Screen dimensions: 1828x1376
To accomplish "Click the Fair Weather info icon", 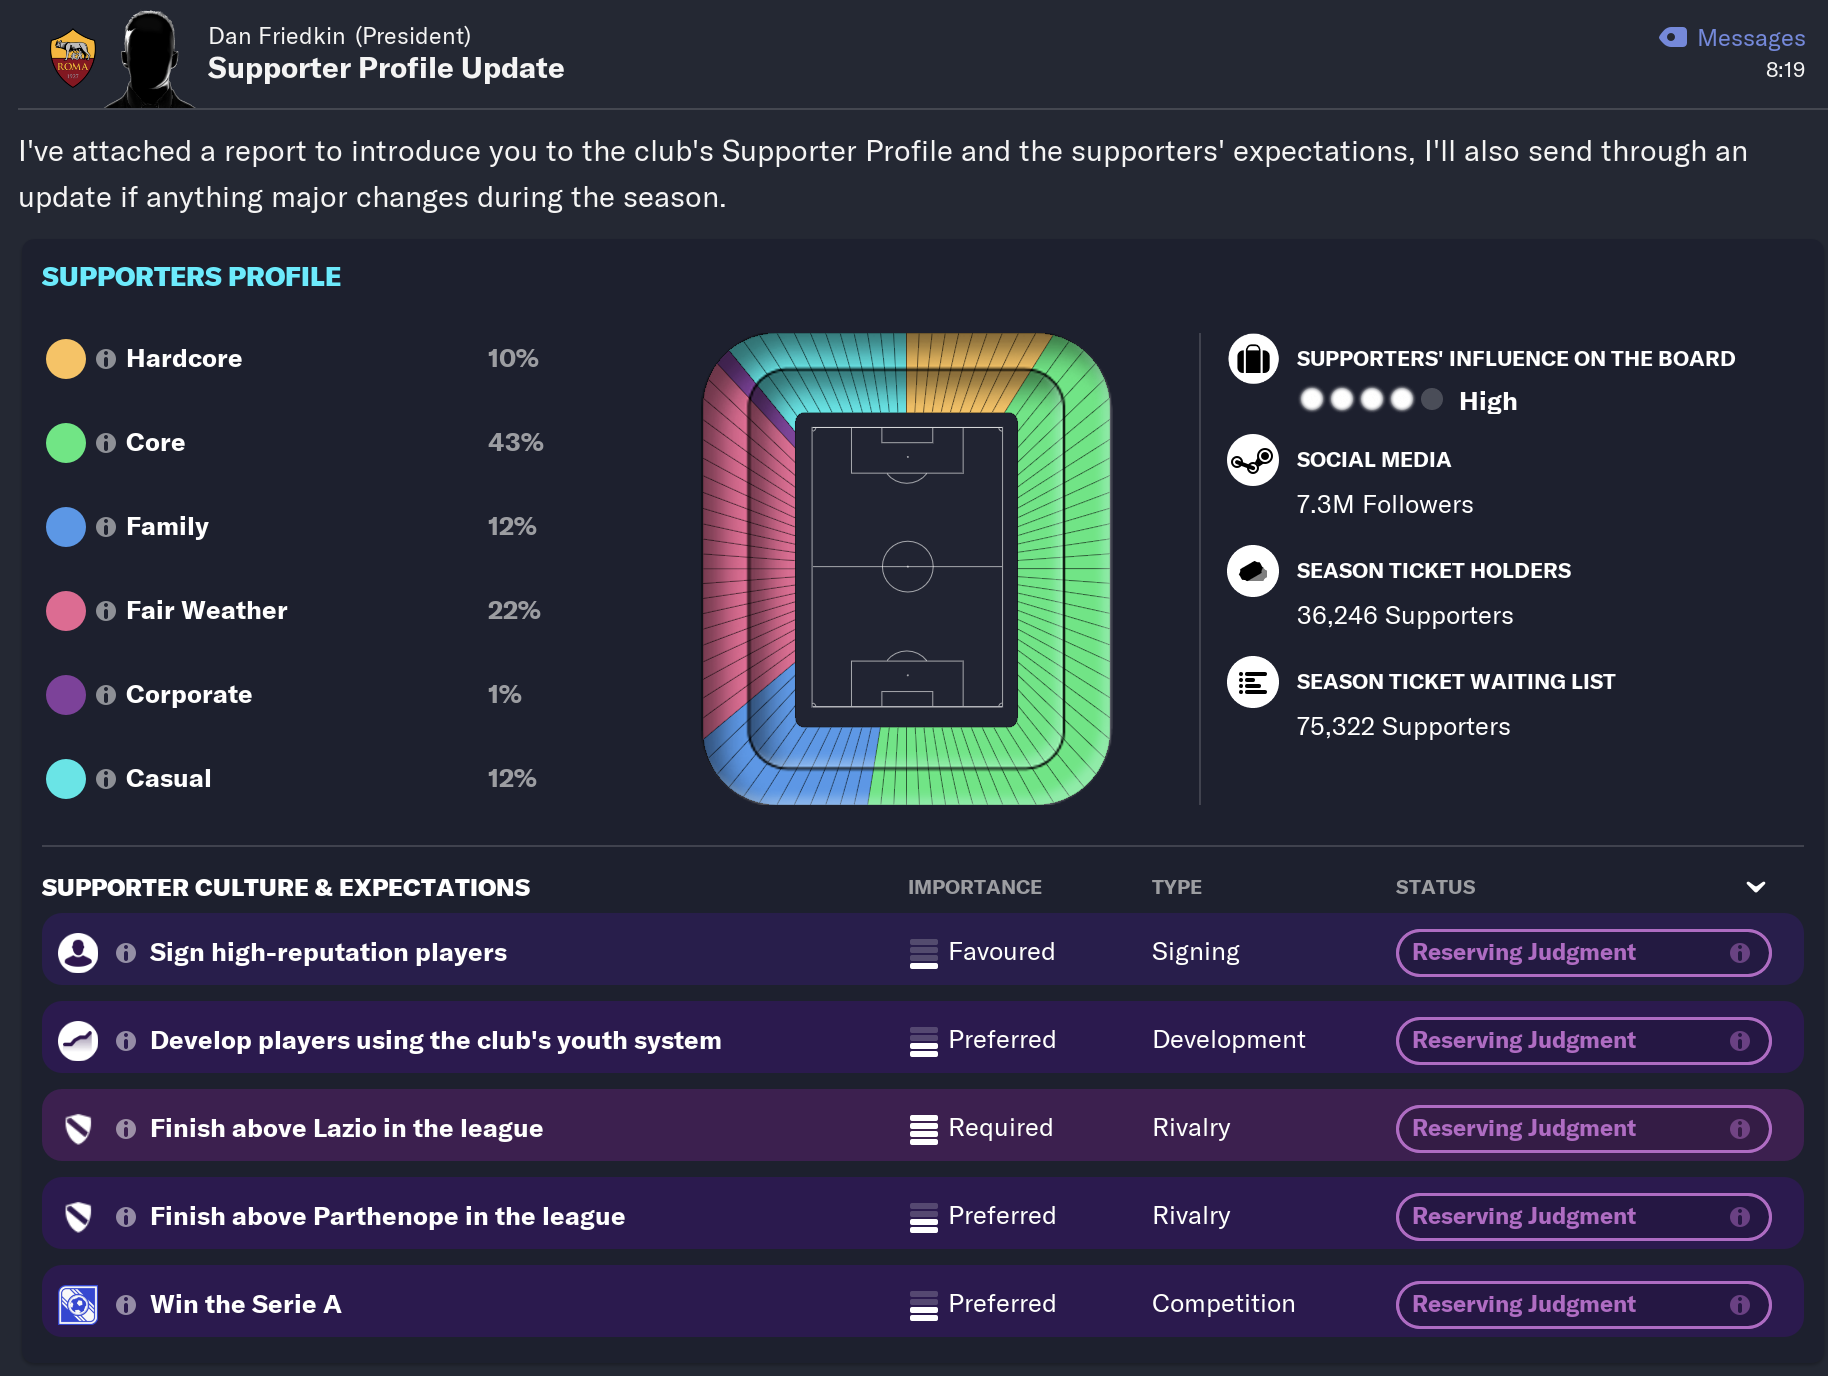I will click(x=106, y=611).
